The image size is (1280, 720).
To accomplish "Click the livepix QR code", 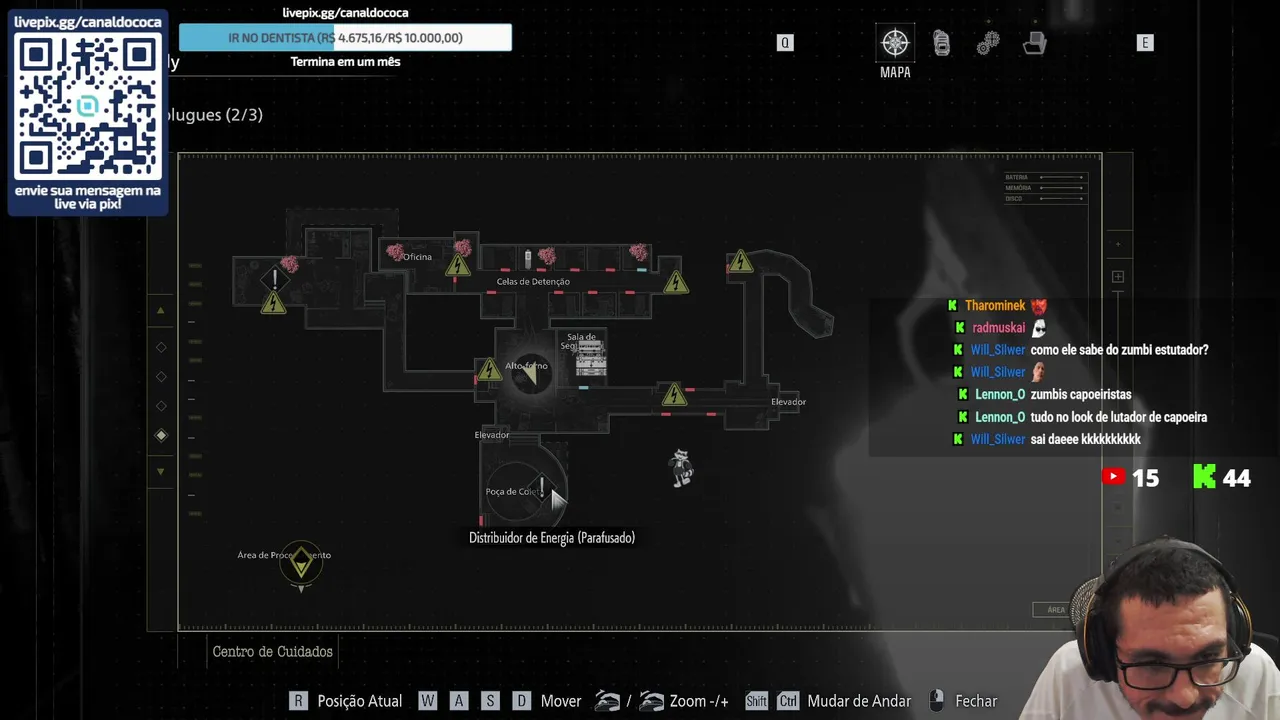I will [x=88, y=105].
